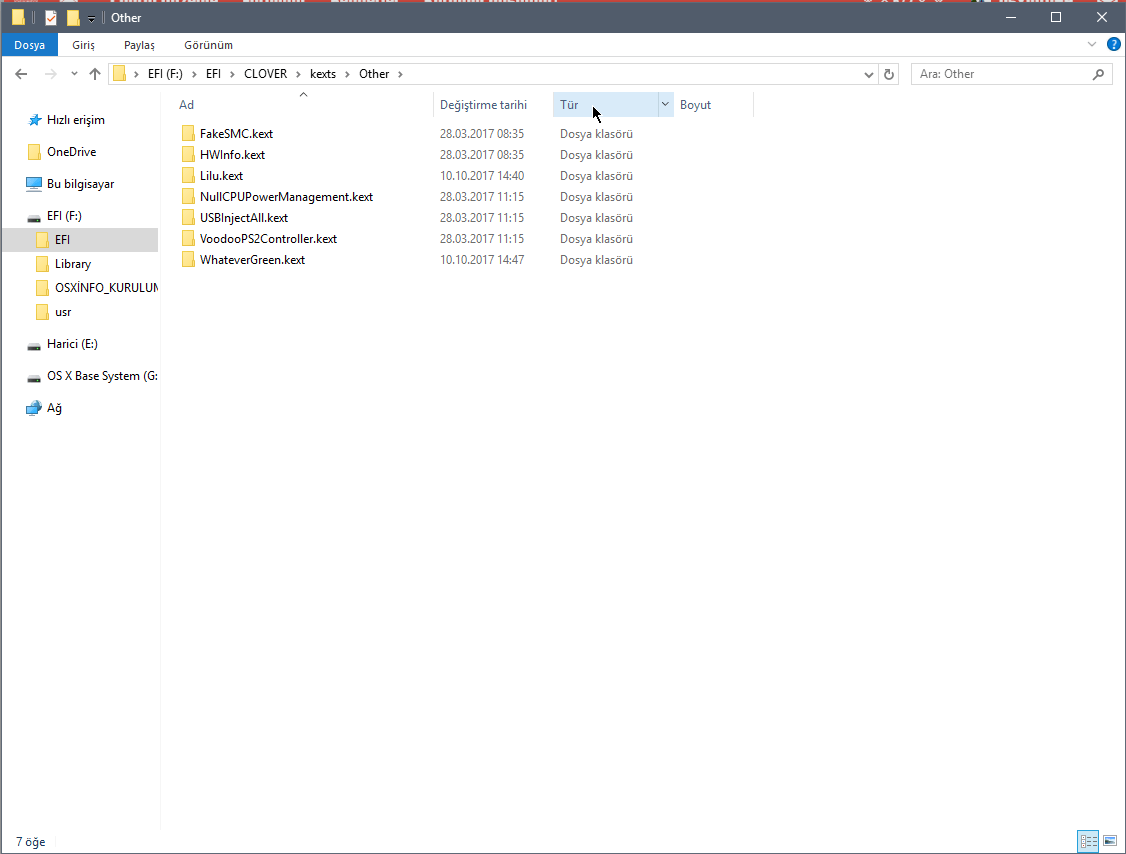Viewport: 1126px width, 854px height.
Task: Refresh the current folder view
Action: (889, 74)
